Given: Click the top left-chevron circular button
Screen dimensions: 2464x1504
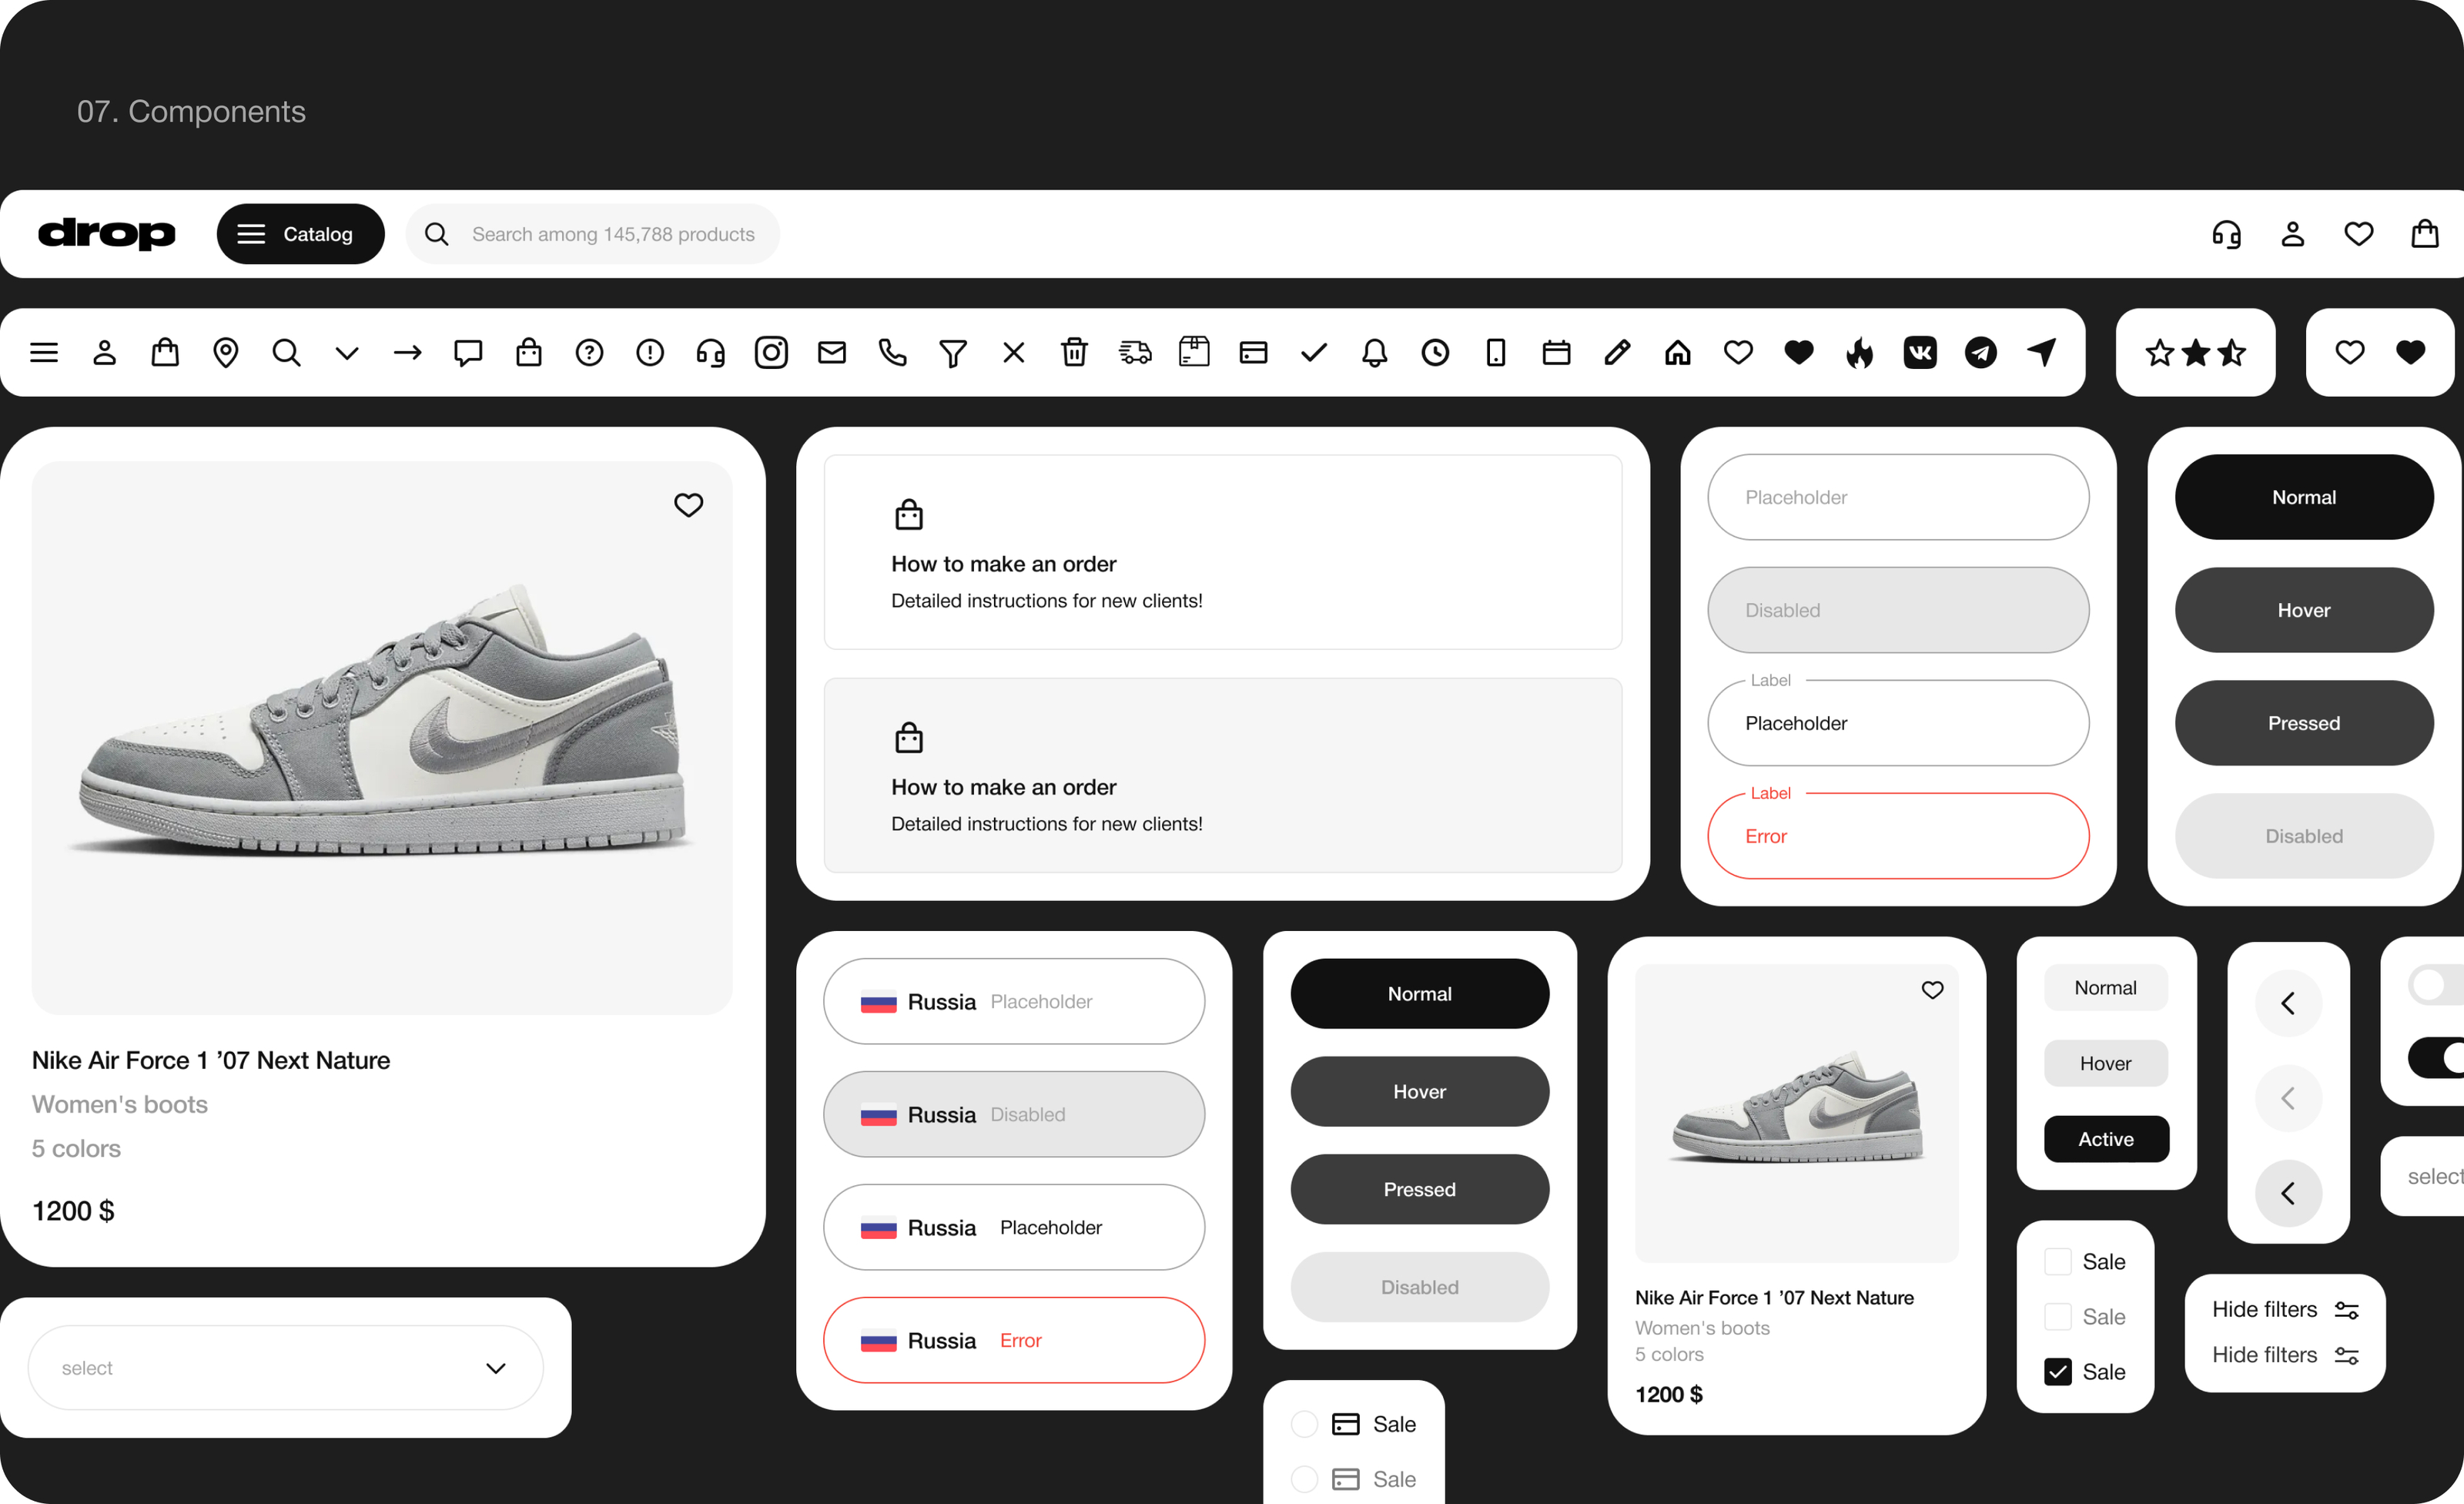Looking at the screenshot, I should pyautogui.click(x=2288, y=1003).
